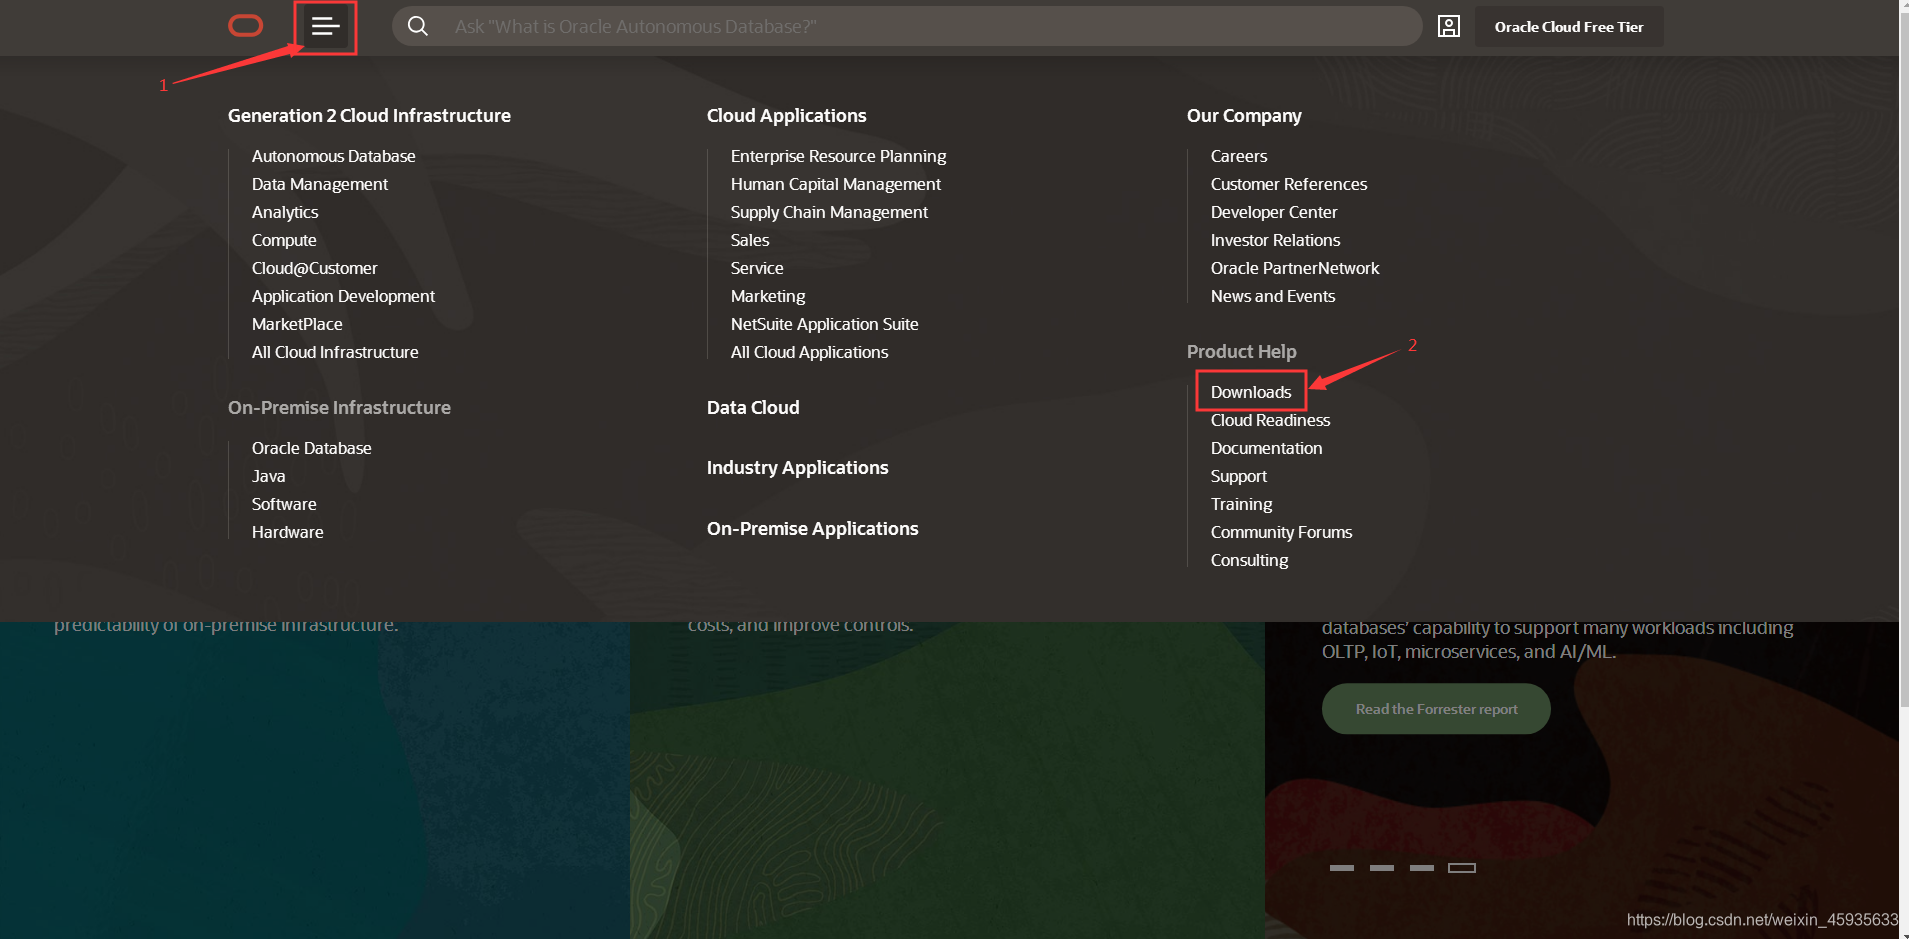1909x939 pixels.
Task: Open Generation 2 Cloud Infrastructure heading
Action: click(369, 116)
